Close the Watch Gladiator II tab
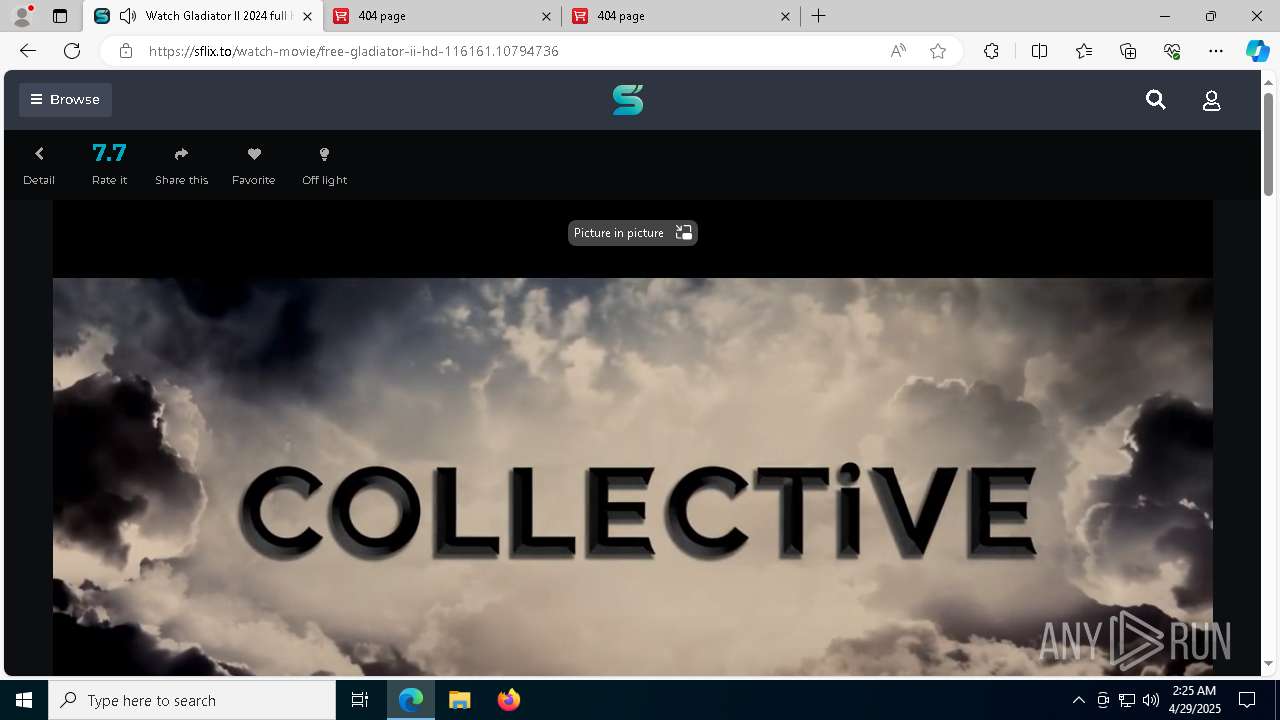 pyautogui.click(x=307, y=16)
